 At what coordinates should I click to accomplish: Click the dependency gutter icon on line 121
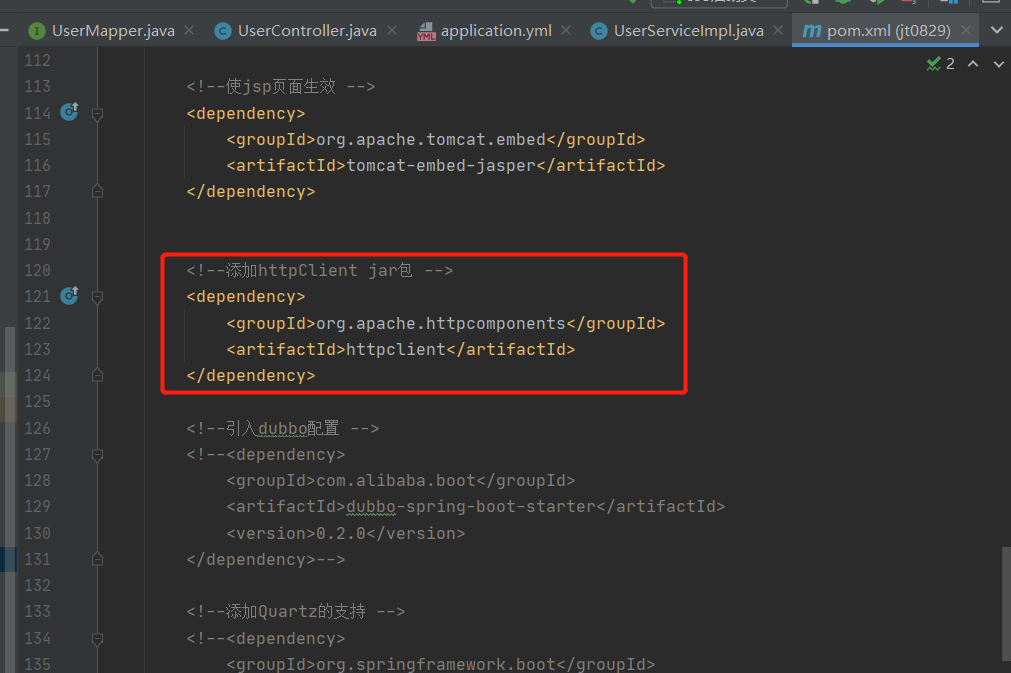click(70, 295)
